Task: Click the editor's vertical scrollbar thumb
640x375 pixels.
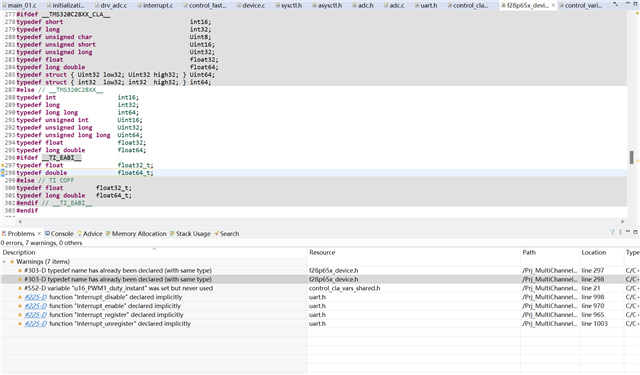Action: pyautogui.click(x=631, y=157)
